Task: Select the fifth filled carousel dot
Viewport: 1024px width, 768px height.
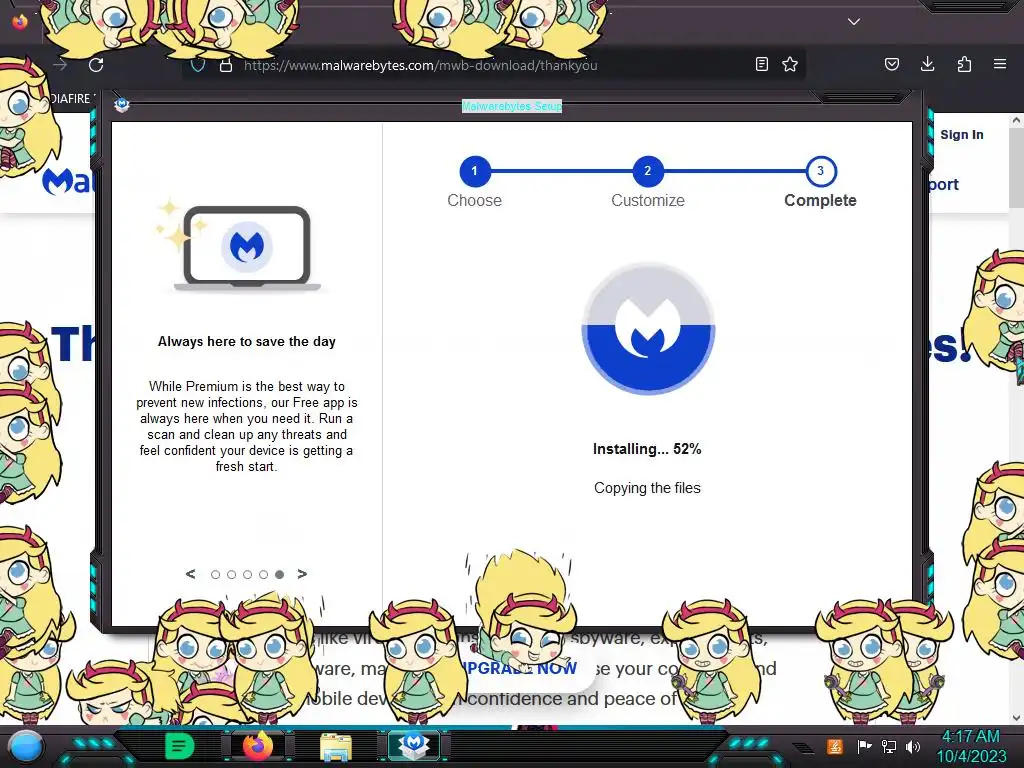Action: click(280, 575)
